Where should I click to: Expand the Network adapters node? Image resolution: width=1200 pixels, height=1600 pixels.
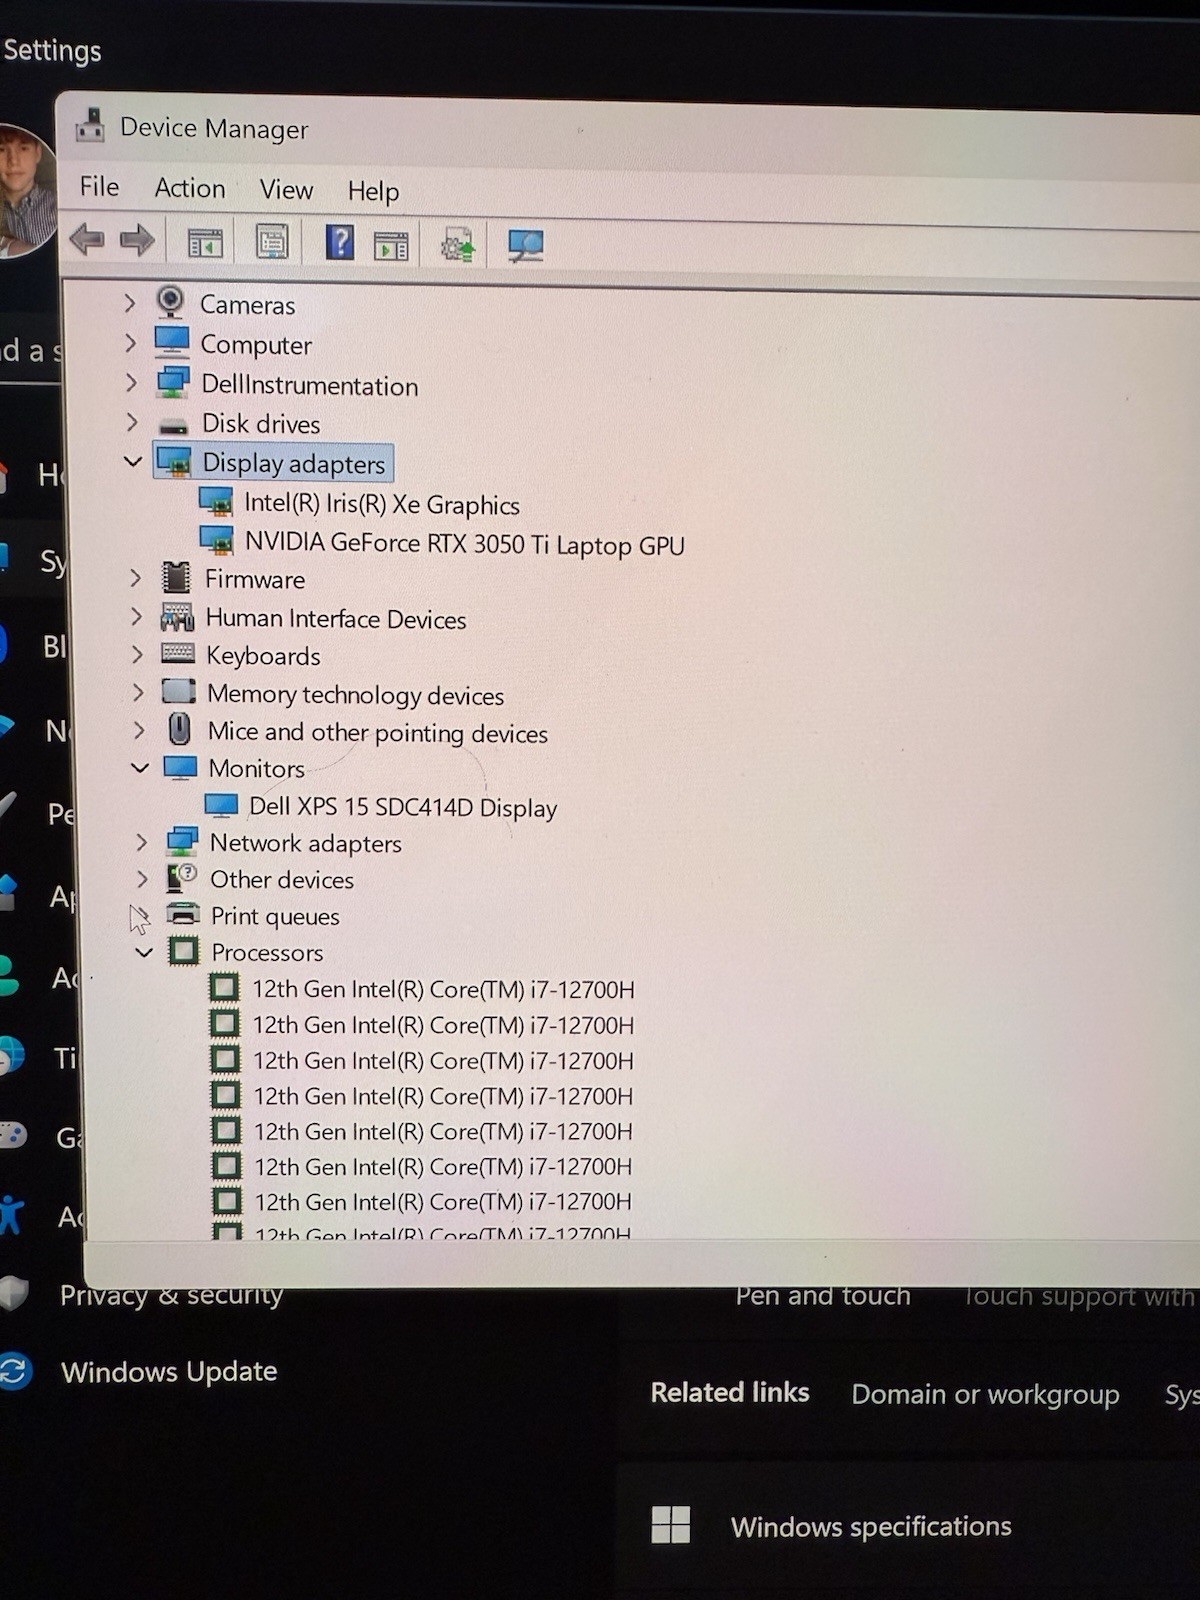[x=141, y=842]
